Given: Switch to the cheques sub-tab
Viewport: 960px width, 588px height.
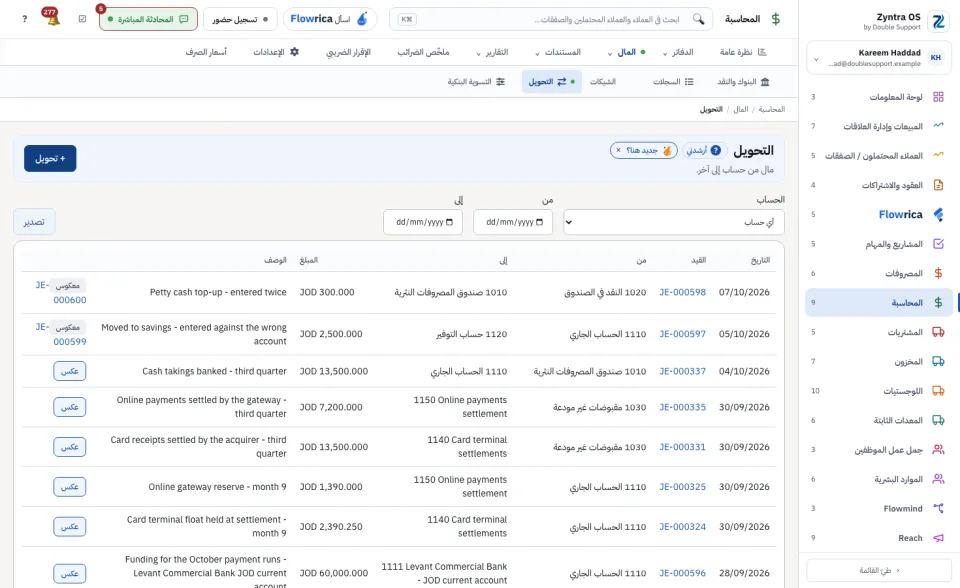Looking at the screenshot, I should (x=602, y=81).
